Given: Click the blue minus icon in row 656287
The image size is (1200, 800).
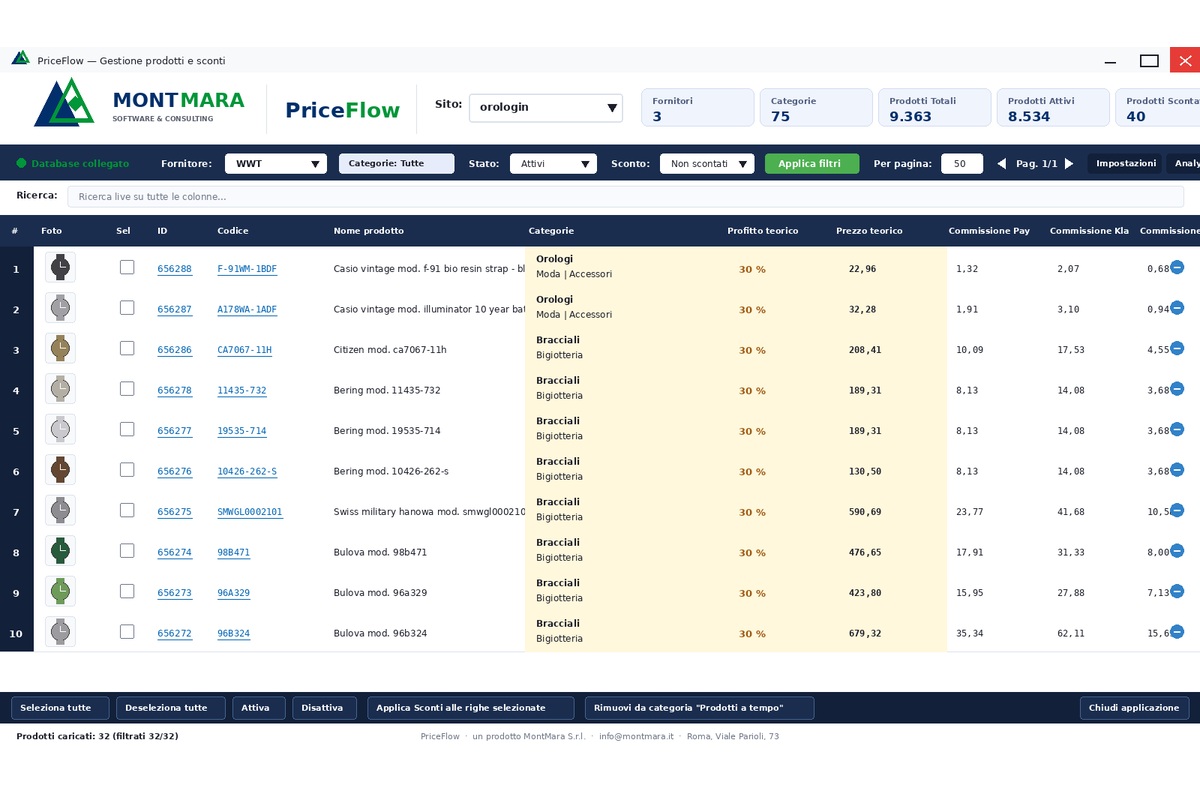Looking at the screenshot, I should point(1177,308).
